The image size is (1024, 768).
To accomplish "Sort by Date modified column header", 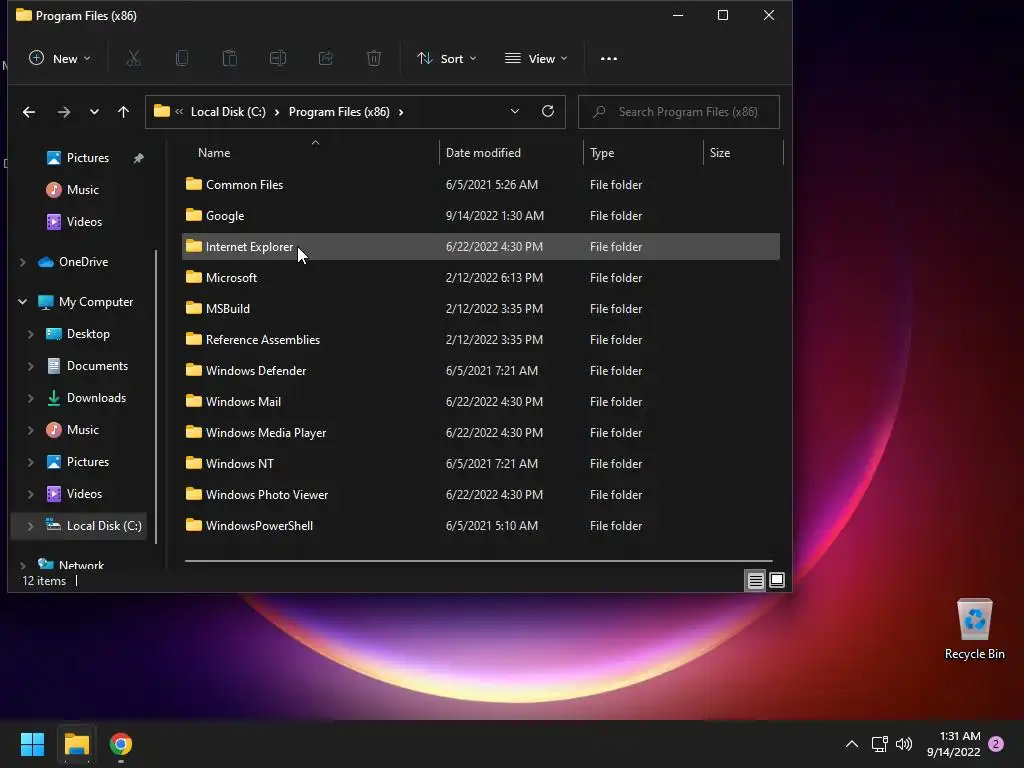I will [511, 153].
